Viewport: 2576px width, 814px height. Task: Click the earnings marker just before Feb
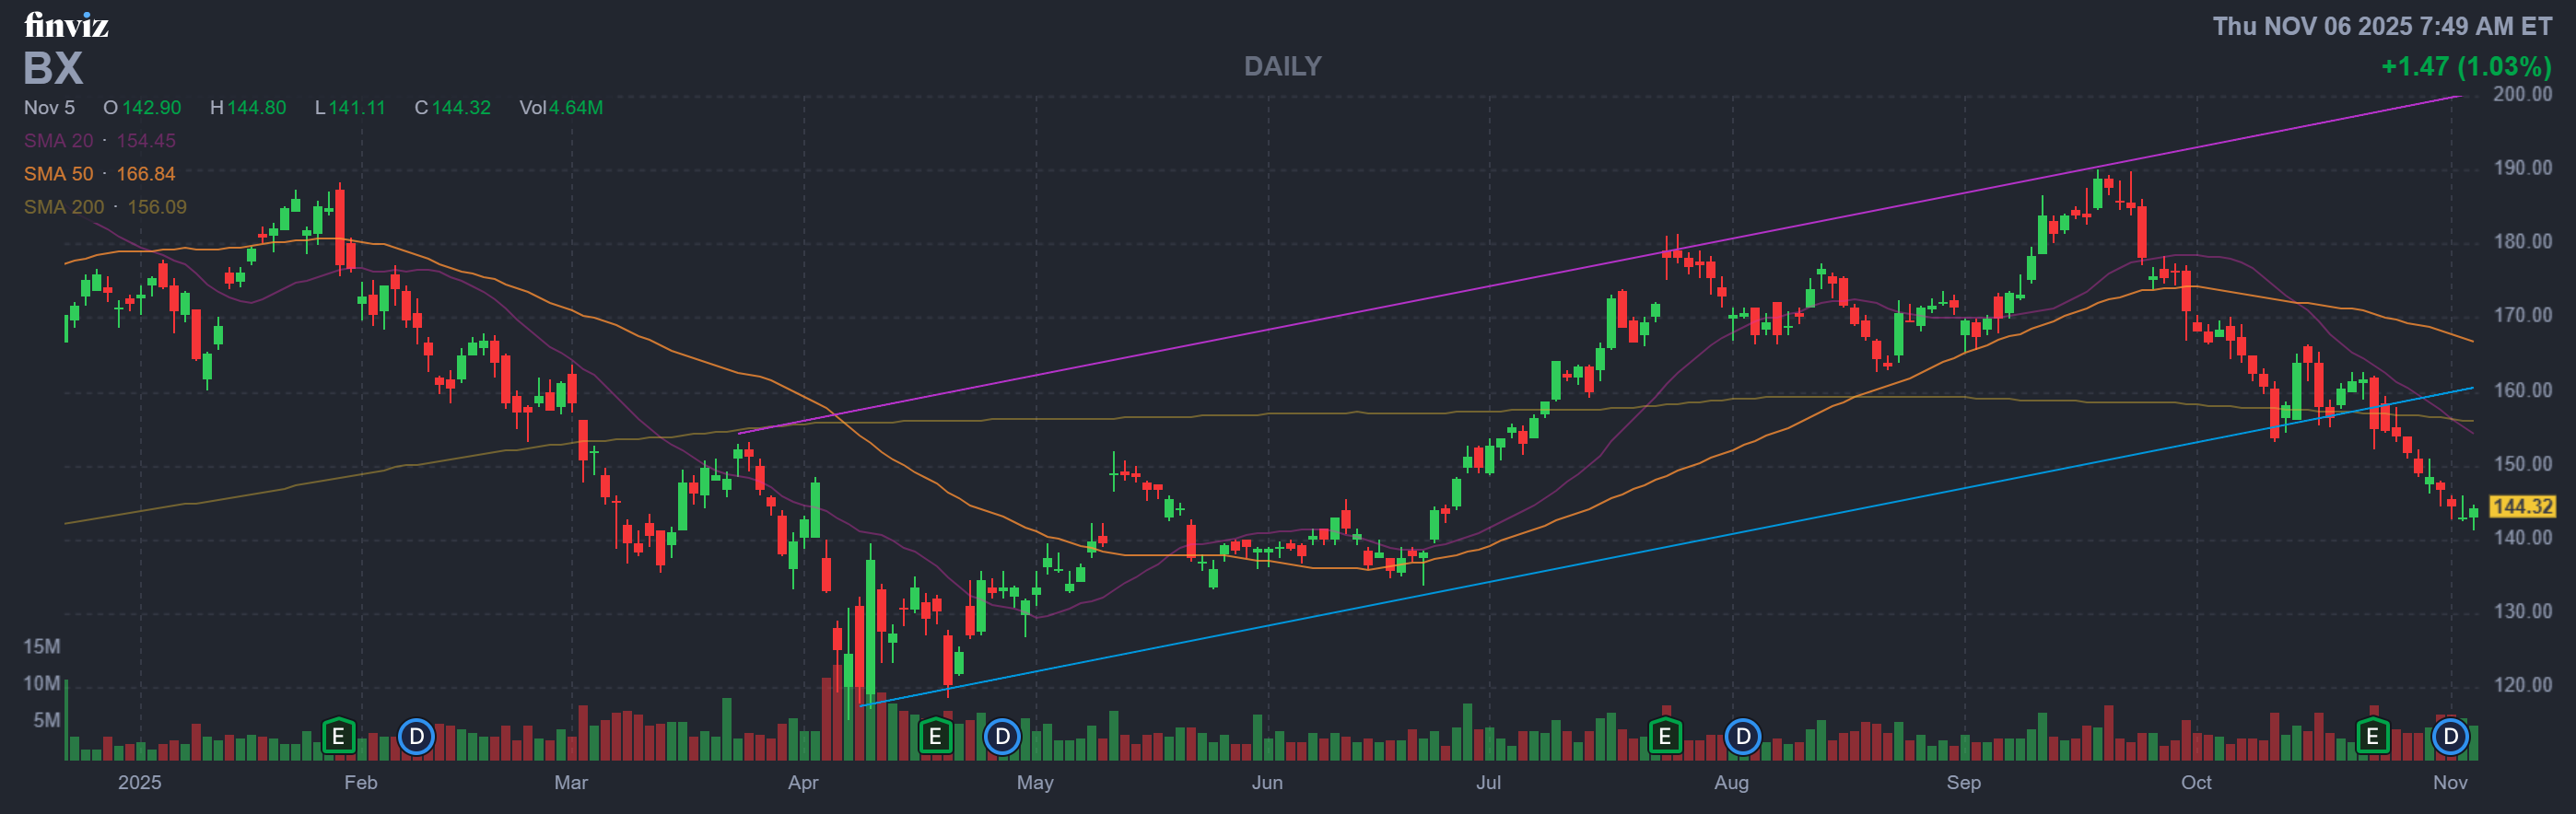(x=338, y=737)
